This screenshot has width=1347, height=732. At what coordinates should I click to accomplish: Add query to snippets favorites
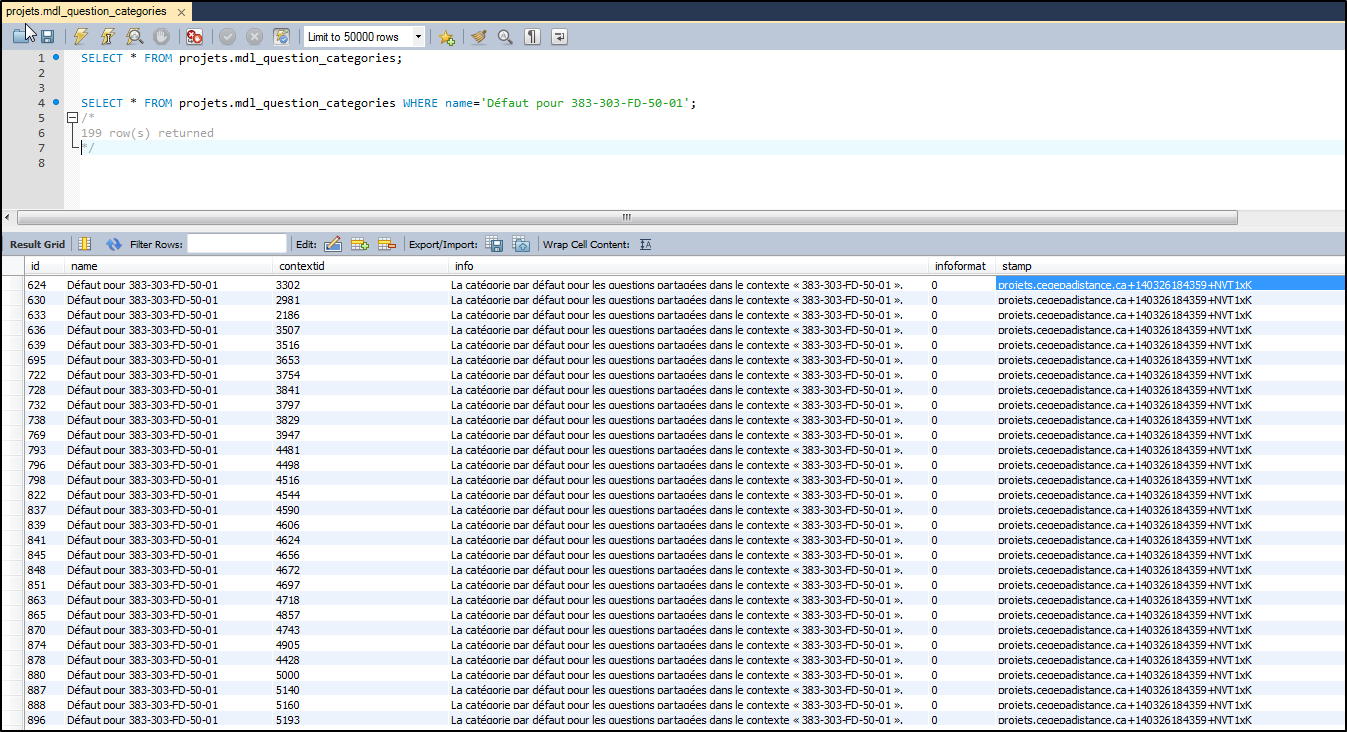click(x=447, y=37)
